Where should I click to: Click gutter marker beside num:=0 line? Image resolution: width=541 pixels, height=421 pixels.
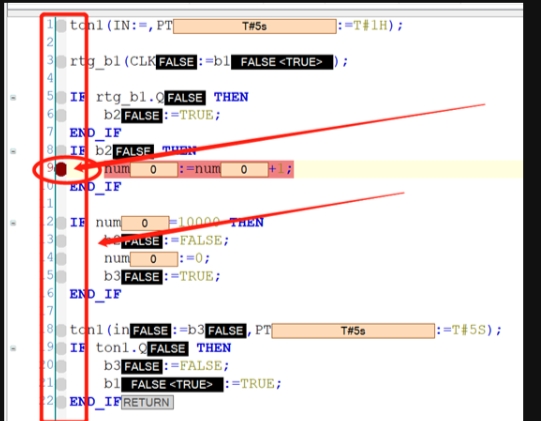click(61, 259)
